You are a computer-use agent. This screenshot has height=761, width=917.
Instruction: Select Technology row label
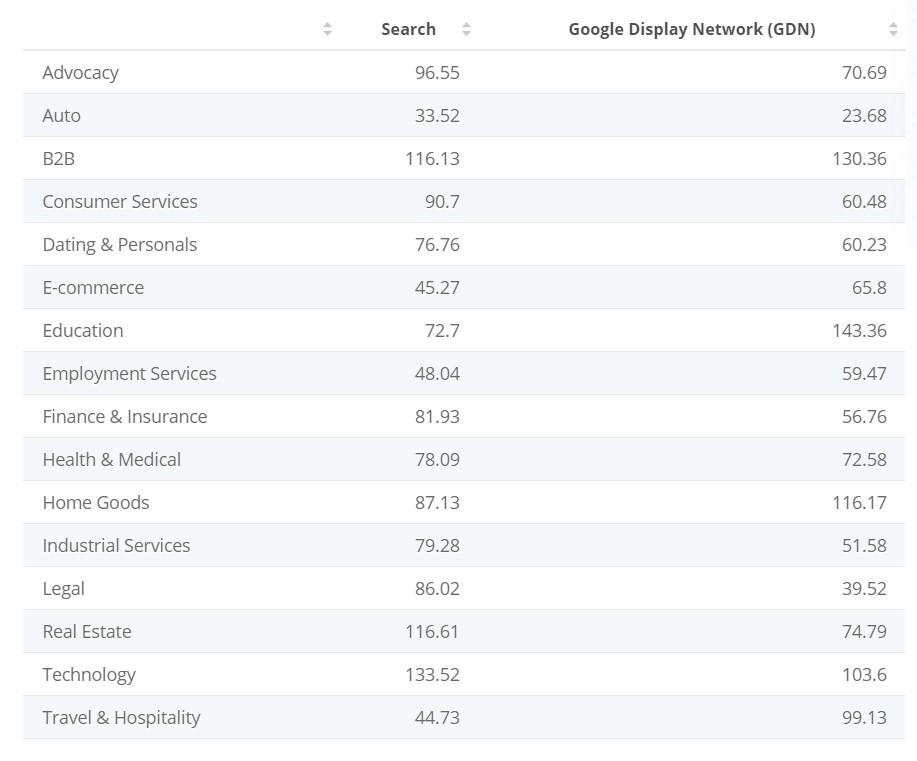(89, 674)
